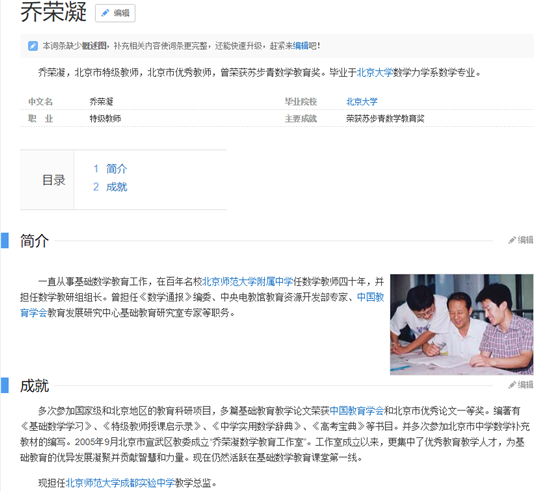Click the blue marker beside 简介 heading
Image resolution: width=550 pixels, height=491 pixels.
[x=5, y=241]
